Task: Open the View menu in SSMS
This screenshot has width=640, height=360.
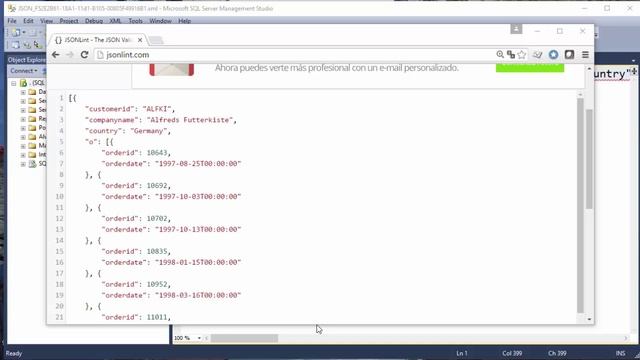Action: (46, 21)
